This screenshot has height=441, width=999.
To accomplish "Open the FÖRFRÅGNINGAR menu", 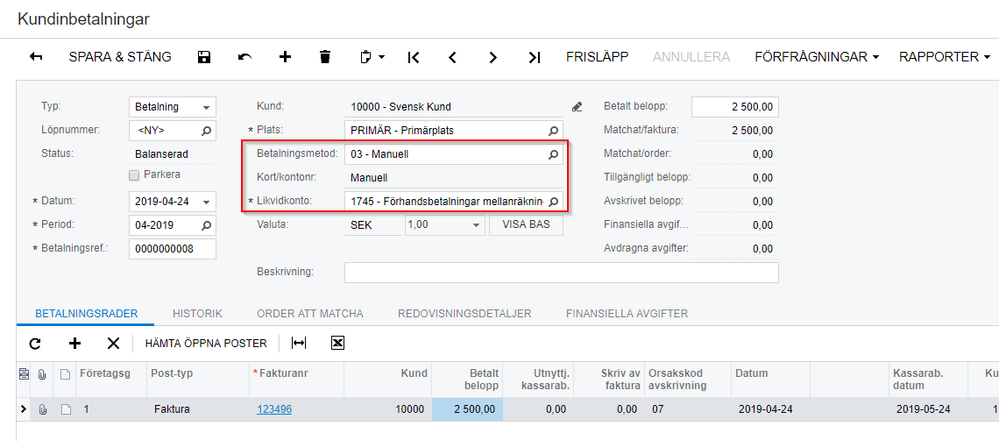I will pos(817,57).
